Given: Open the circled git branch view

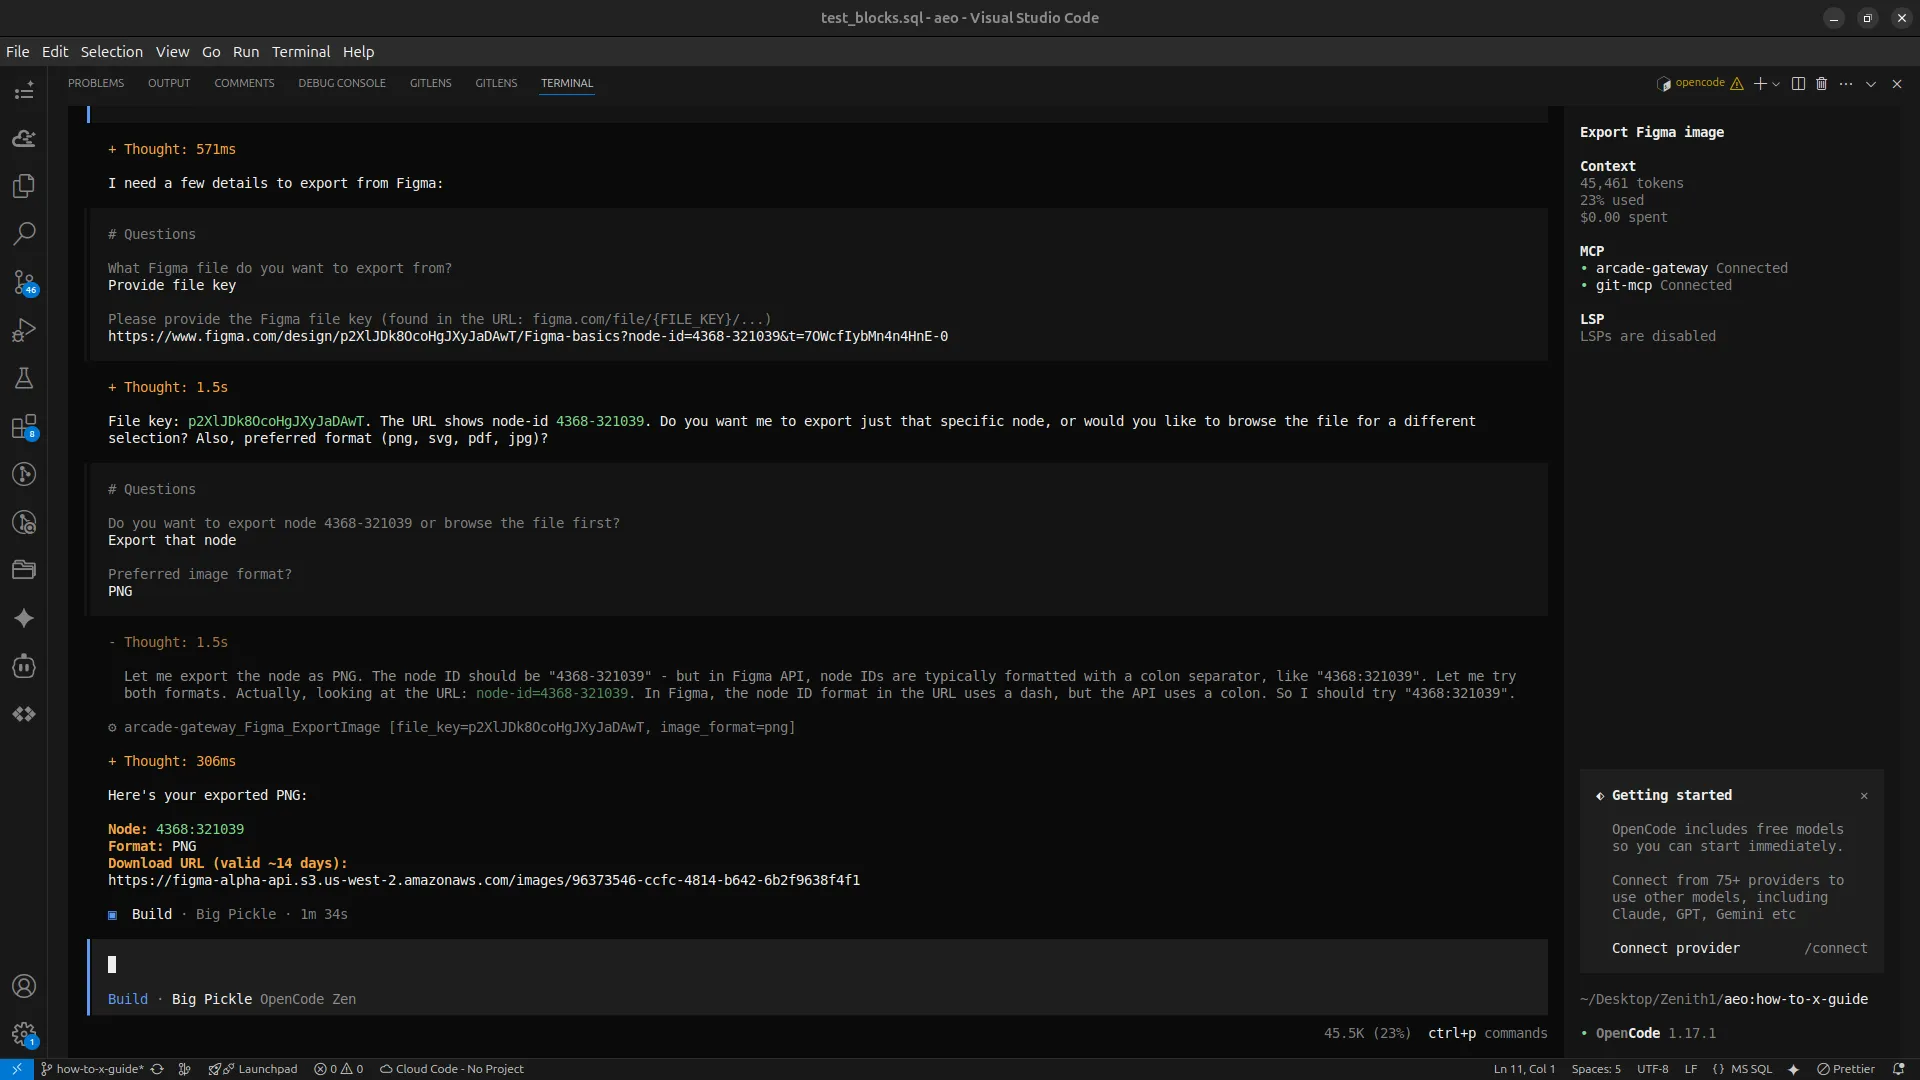Looking at the screenshot, I should [24, 474].
